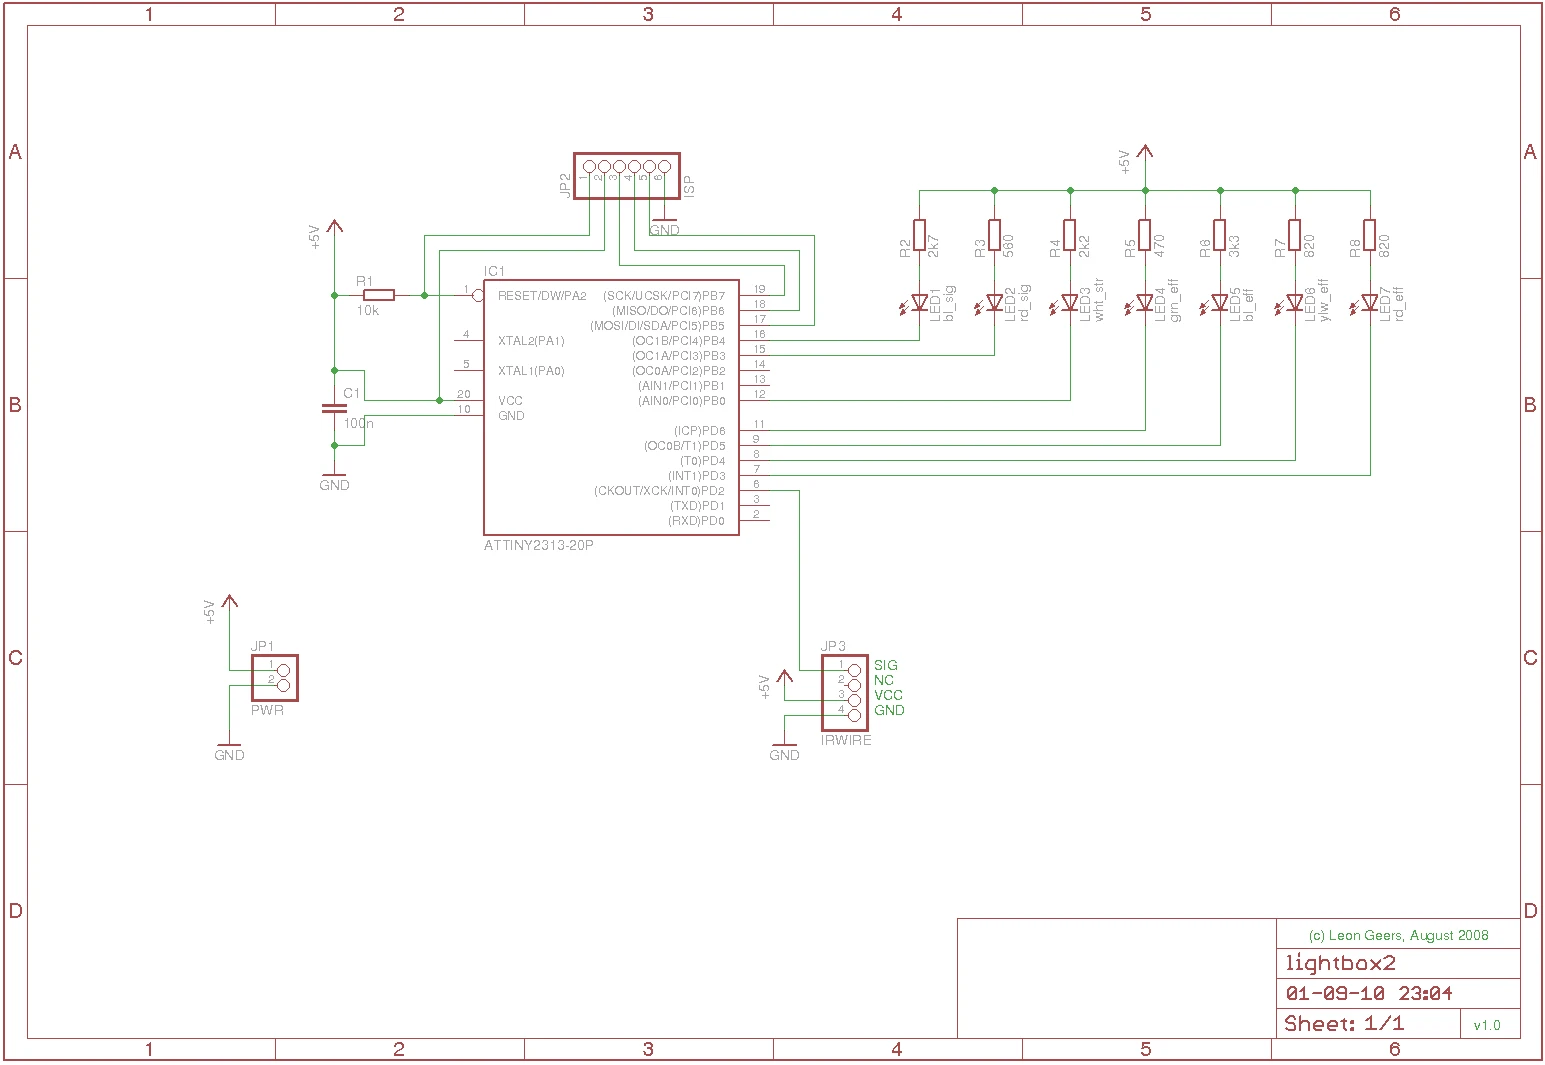The width and height of the screenshot is (1545, 1065).
Task: Click the 10k value under R1
Action: coord(368,311)
